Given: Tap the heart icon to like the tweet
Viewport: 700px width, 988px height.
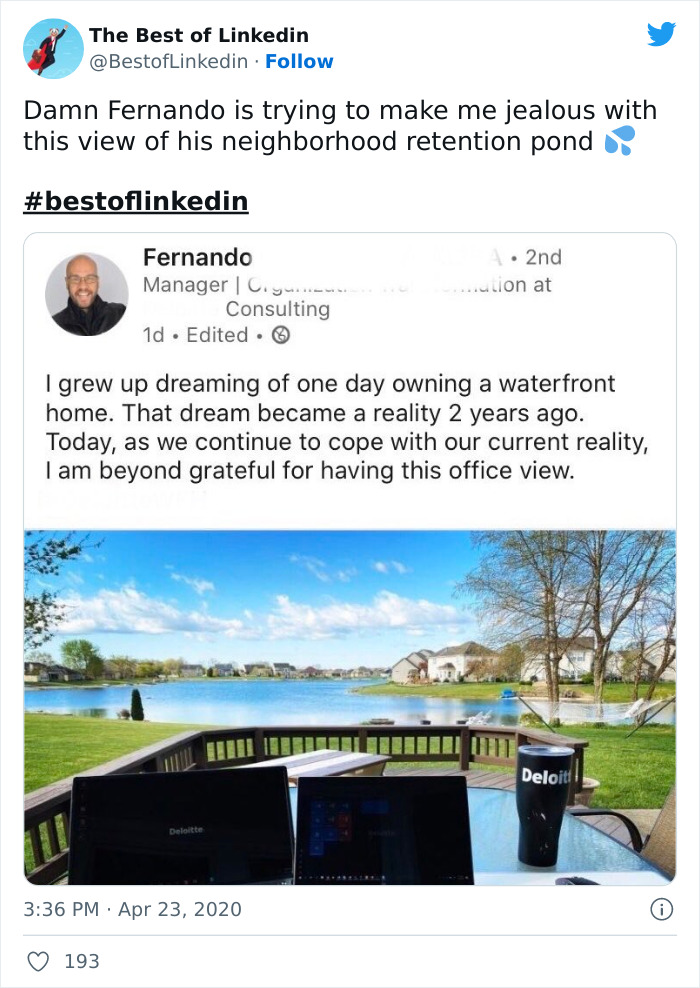Looking at the screenshot, I should 39,961.
